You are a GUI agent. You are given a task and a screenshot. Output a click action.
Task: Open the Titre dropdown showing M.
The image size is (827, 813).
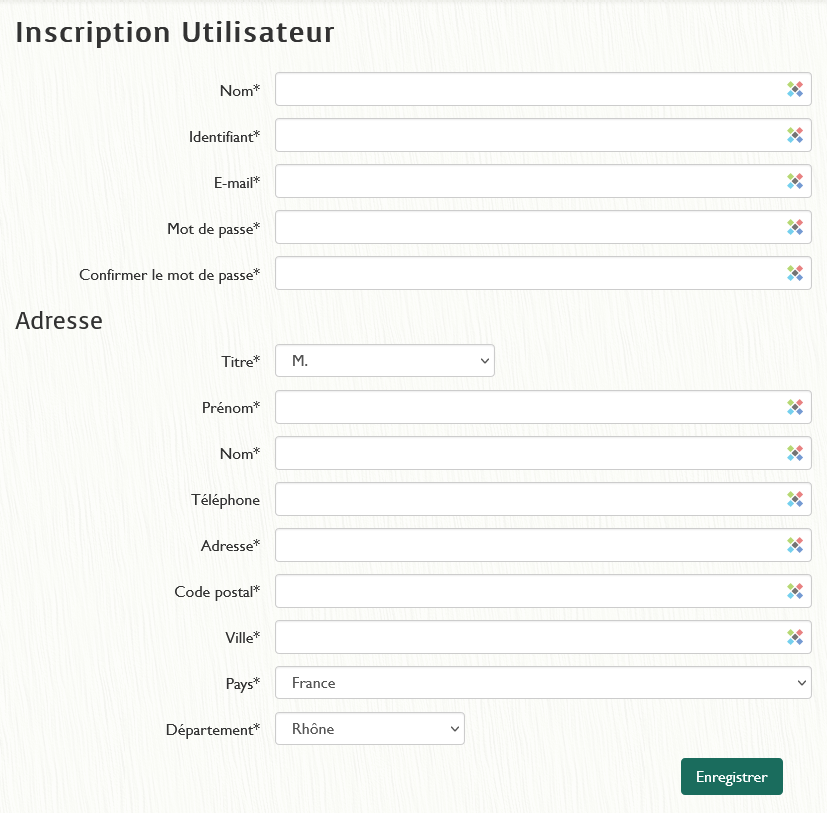click(385, 361)
